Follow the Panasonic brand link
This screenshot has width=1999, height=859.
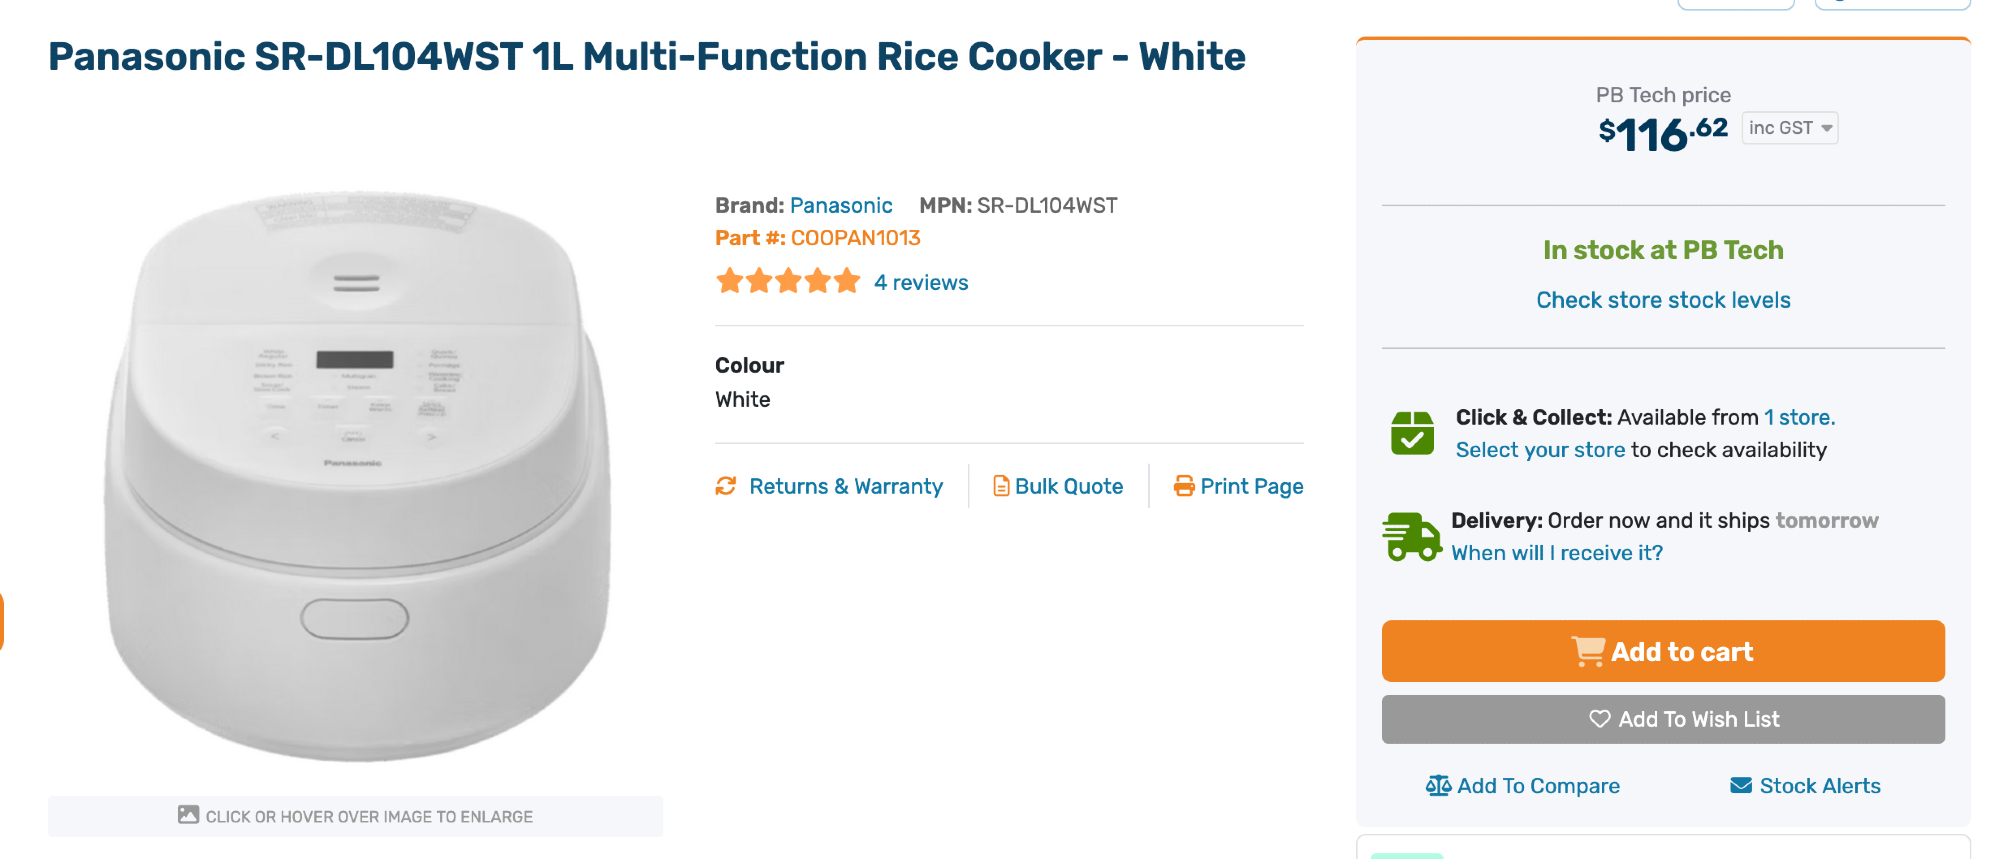tap(841, 206)
